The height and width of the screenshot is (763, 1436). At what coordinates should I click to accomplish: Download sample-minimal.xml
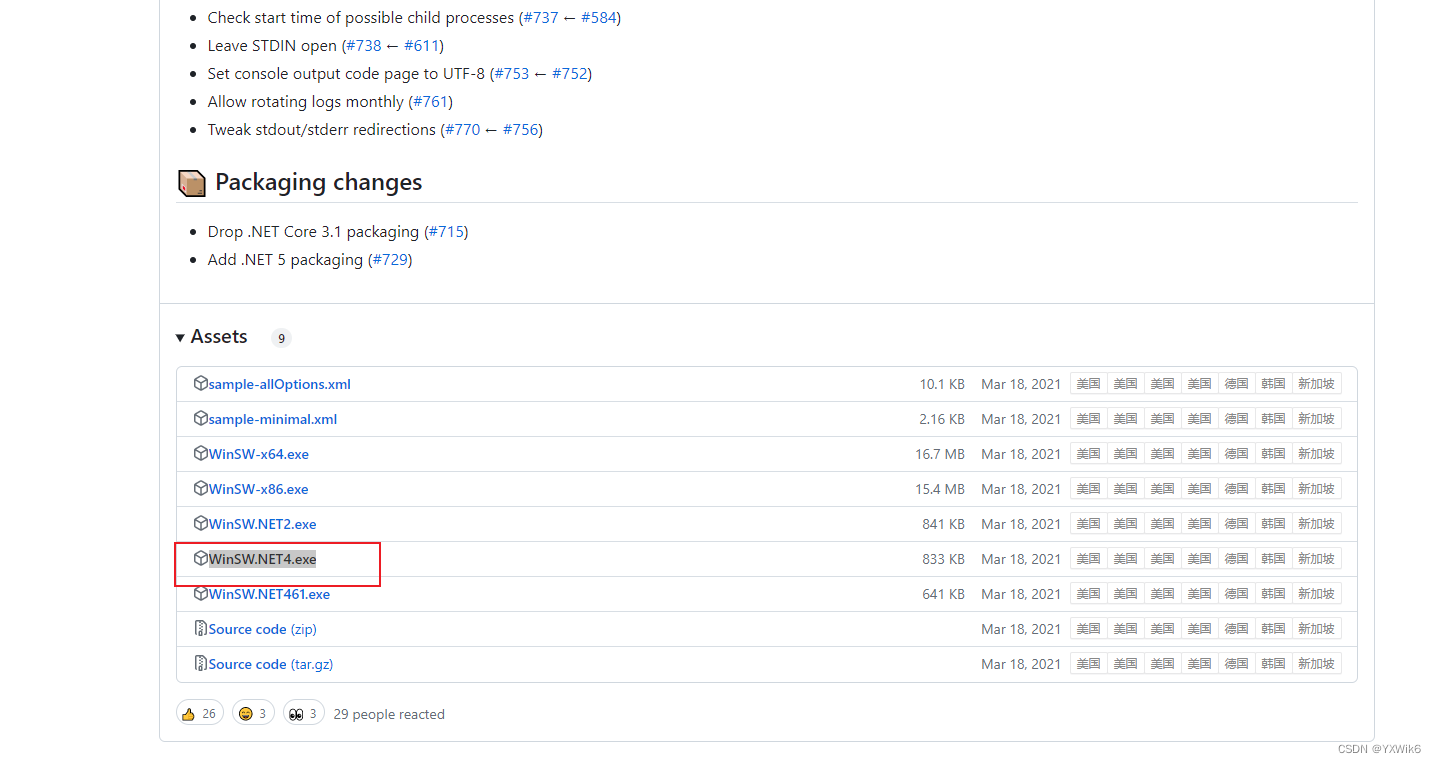(273, 419)
